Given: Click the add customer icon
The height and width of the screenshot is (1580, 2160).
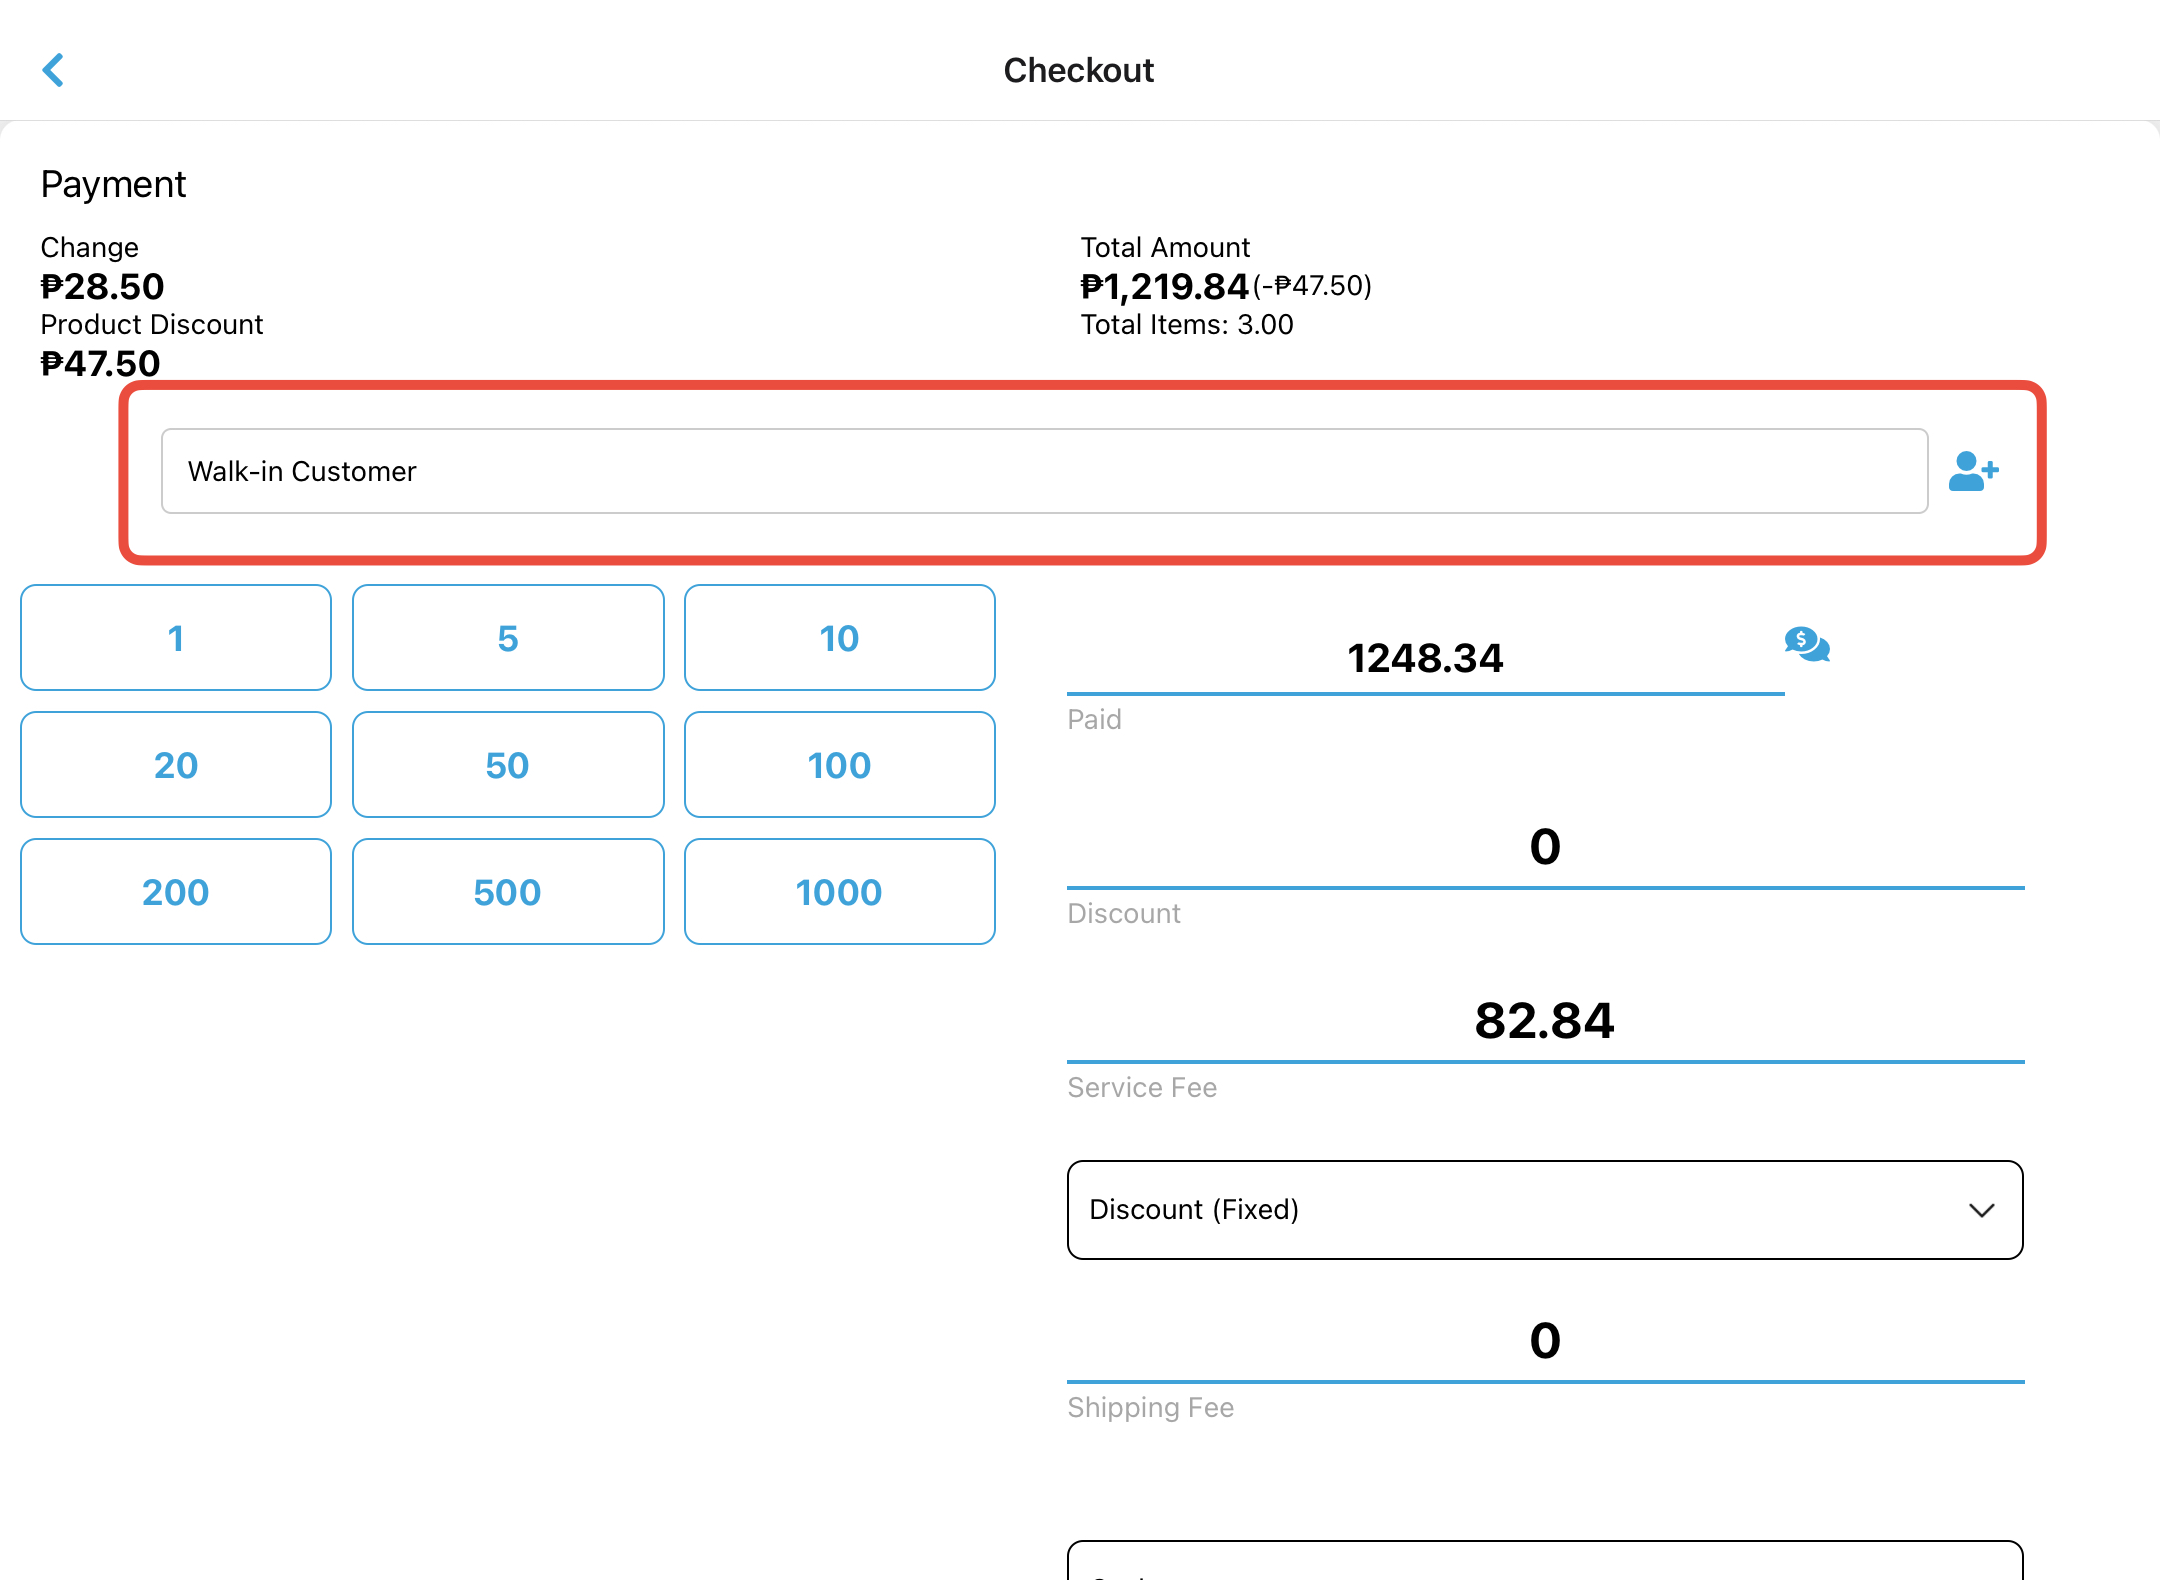Looking at the screenshot, I should tap(1973, 471).
